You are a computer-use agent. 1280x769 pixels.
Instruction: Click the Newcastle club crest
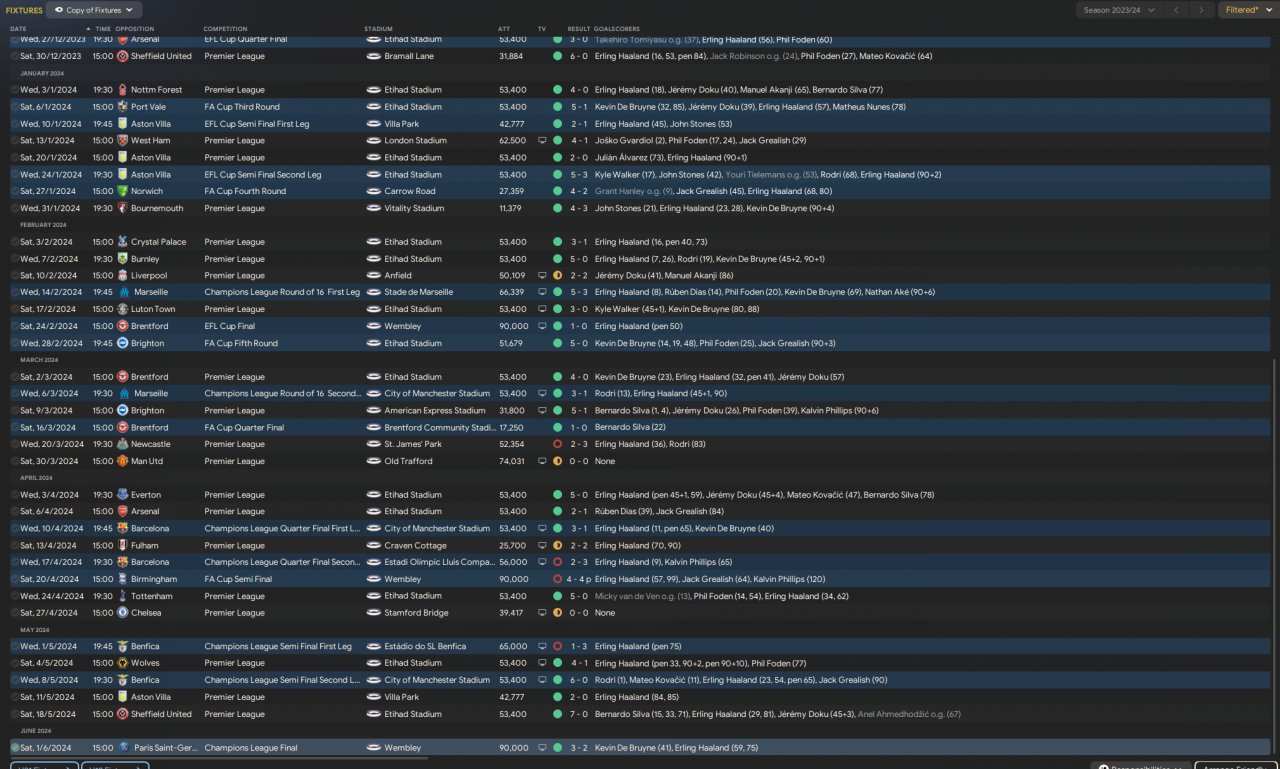coord(123,444)
